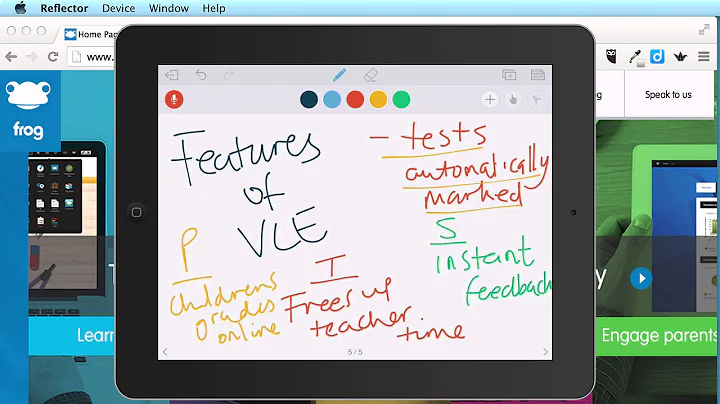
Task: Open the Device menu
Action: click(x=118, y=8)
